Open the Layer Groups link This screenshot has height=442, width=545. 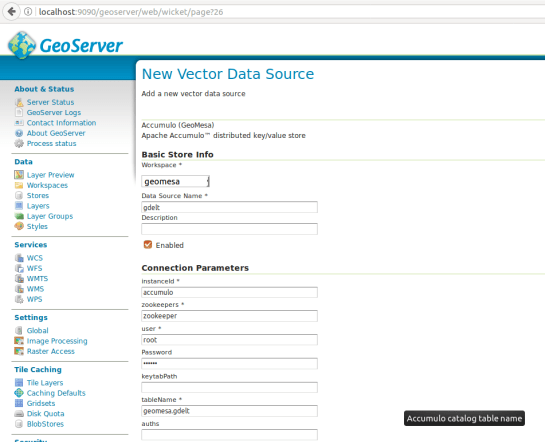pos(50,216)
